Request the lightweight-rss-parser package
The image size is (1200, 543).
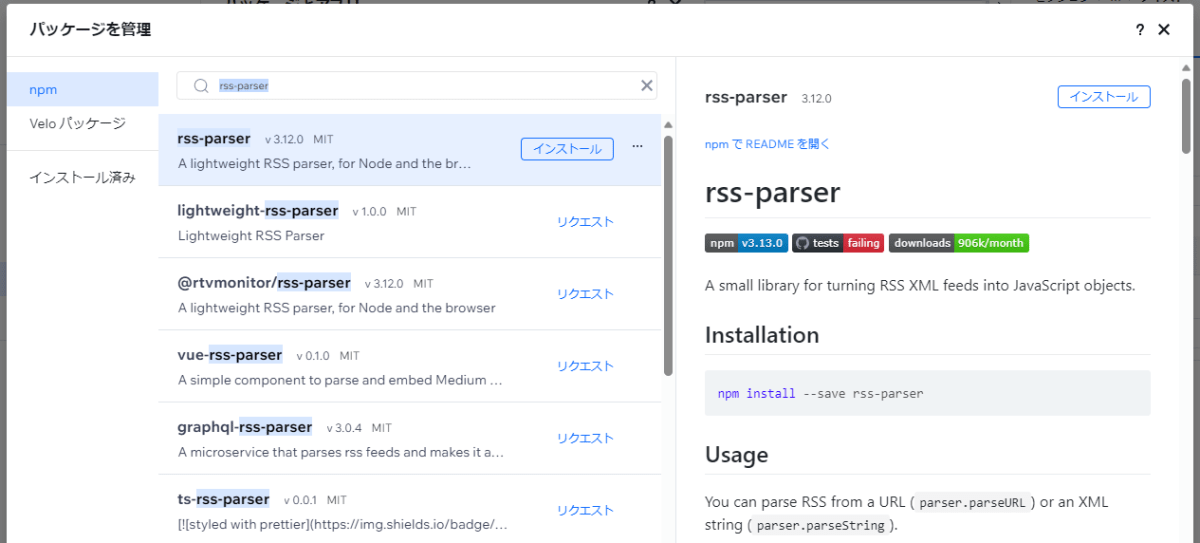[x=585, y=222]
